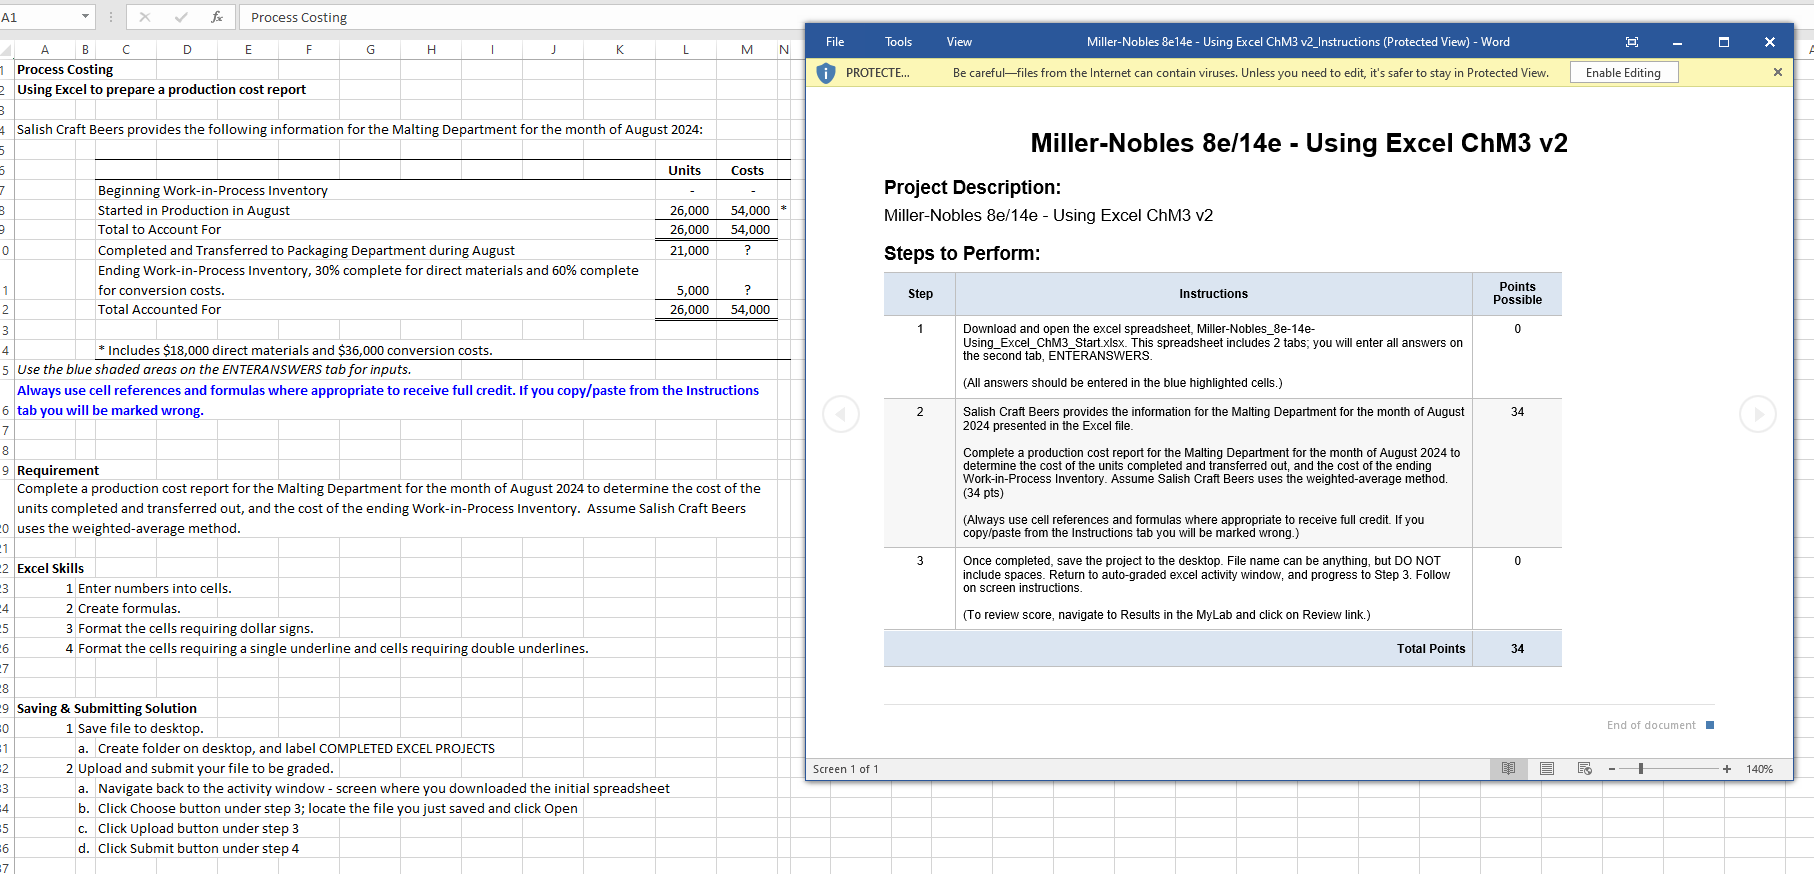1814x874 pixels.
Task: Minimize the Word window
Action: click(x=1677, y=42)
